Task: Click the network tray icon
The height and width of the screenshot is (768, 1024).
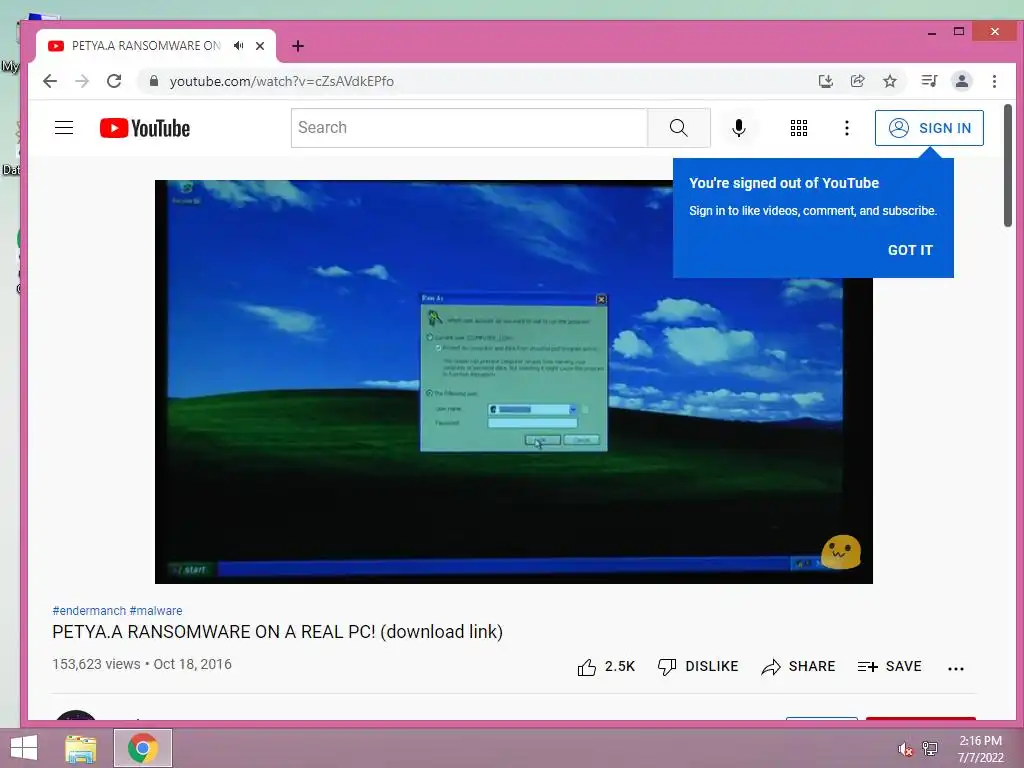Action: click(930, 748)
